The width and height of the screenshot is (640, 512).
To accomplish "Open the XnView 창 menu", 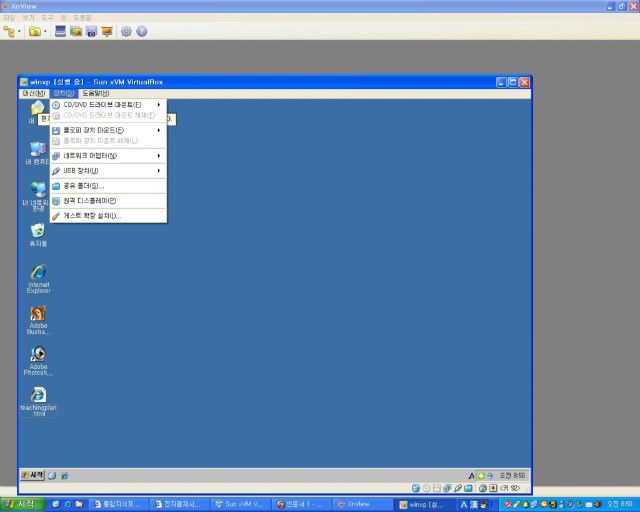I will [x=63, y=18].
